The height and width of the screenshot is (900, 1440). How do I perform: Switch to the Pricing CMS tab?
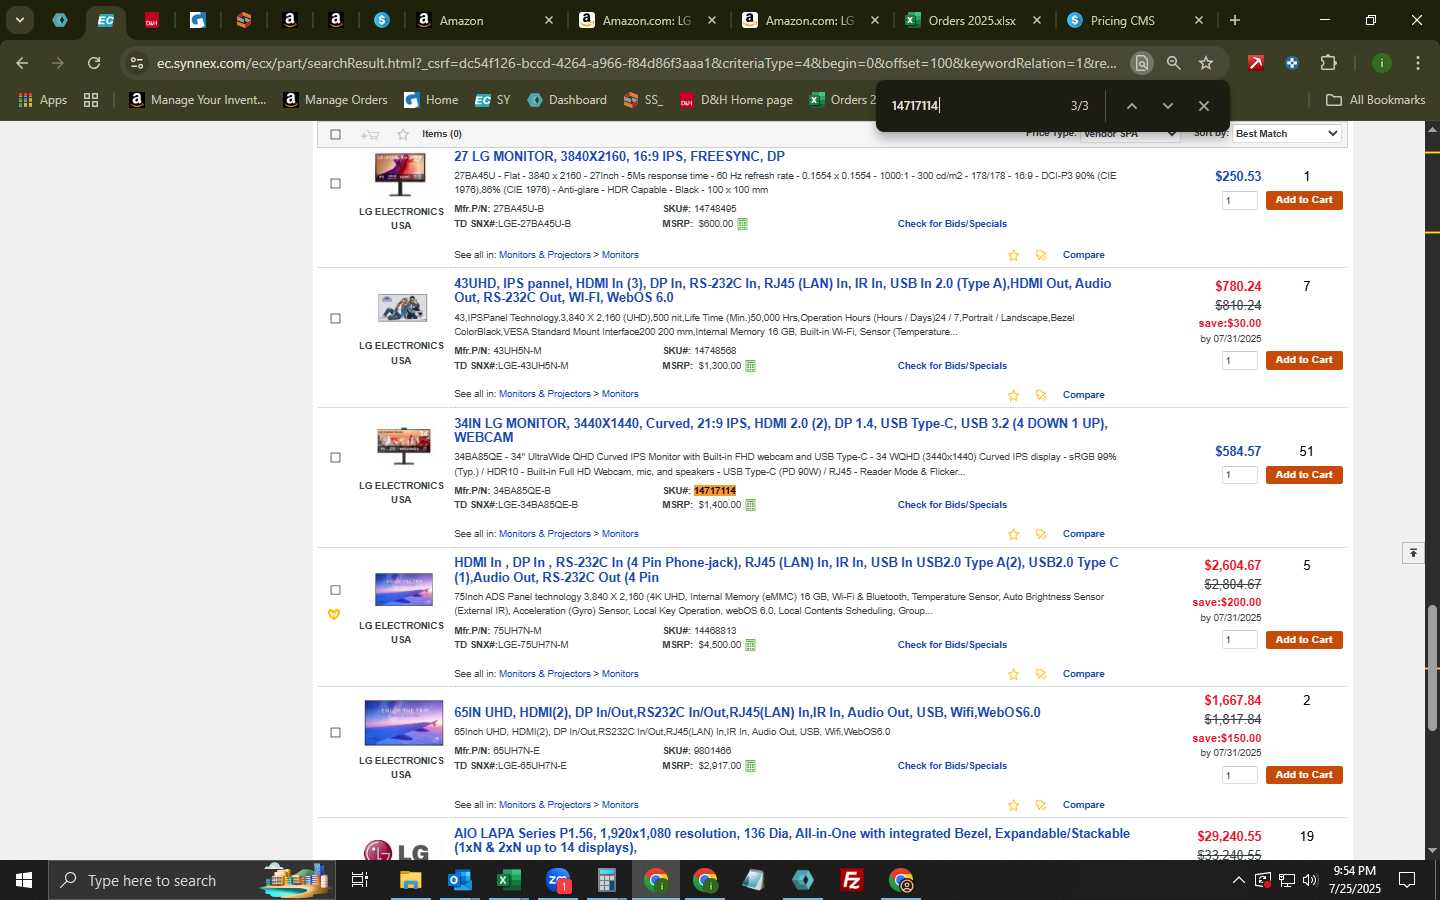(x=1135, y=20)
